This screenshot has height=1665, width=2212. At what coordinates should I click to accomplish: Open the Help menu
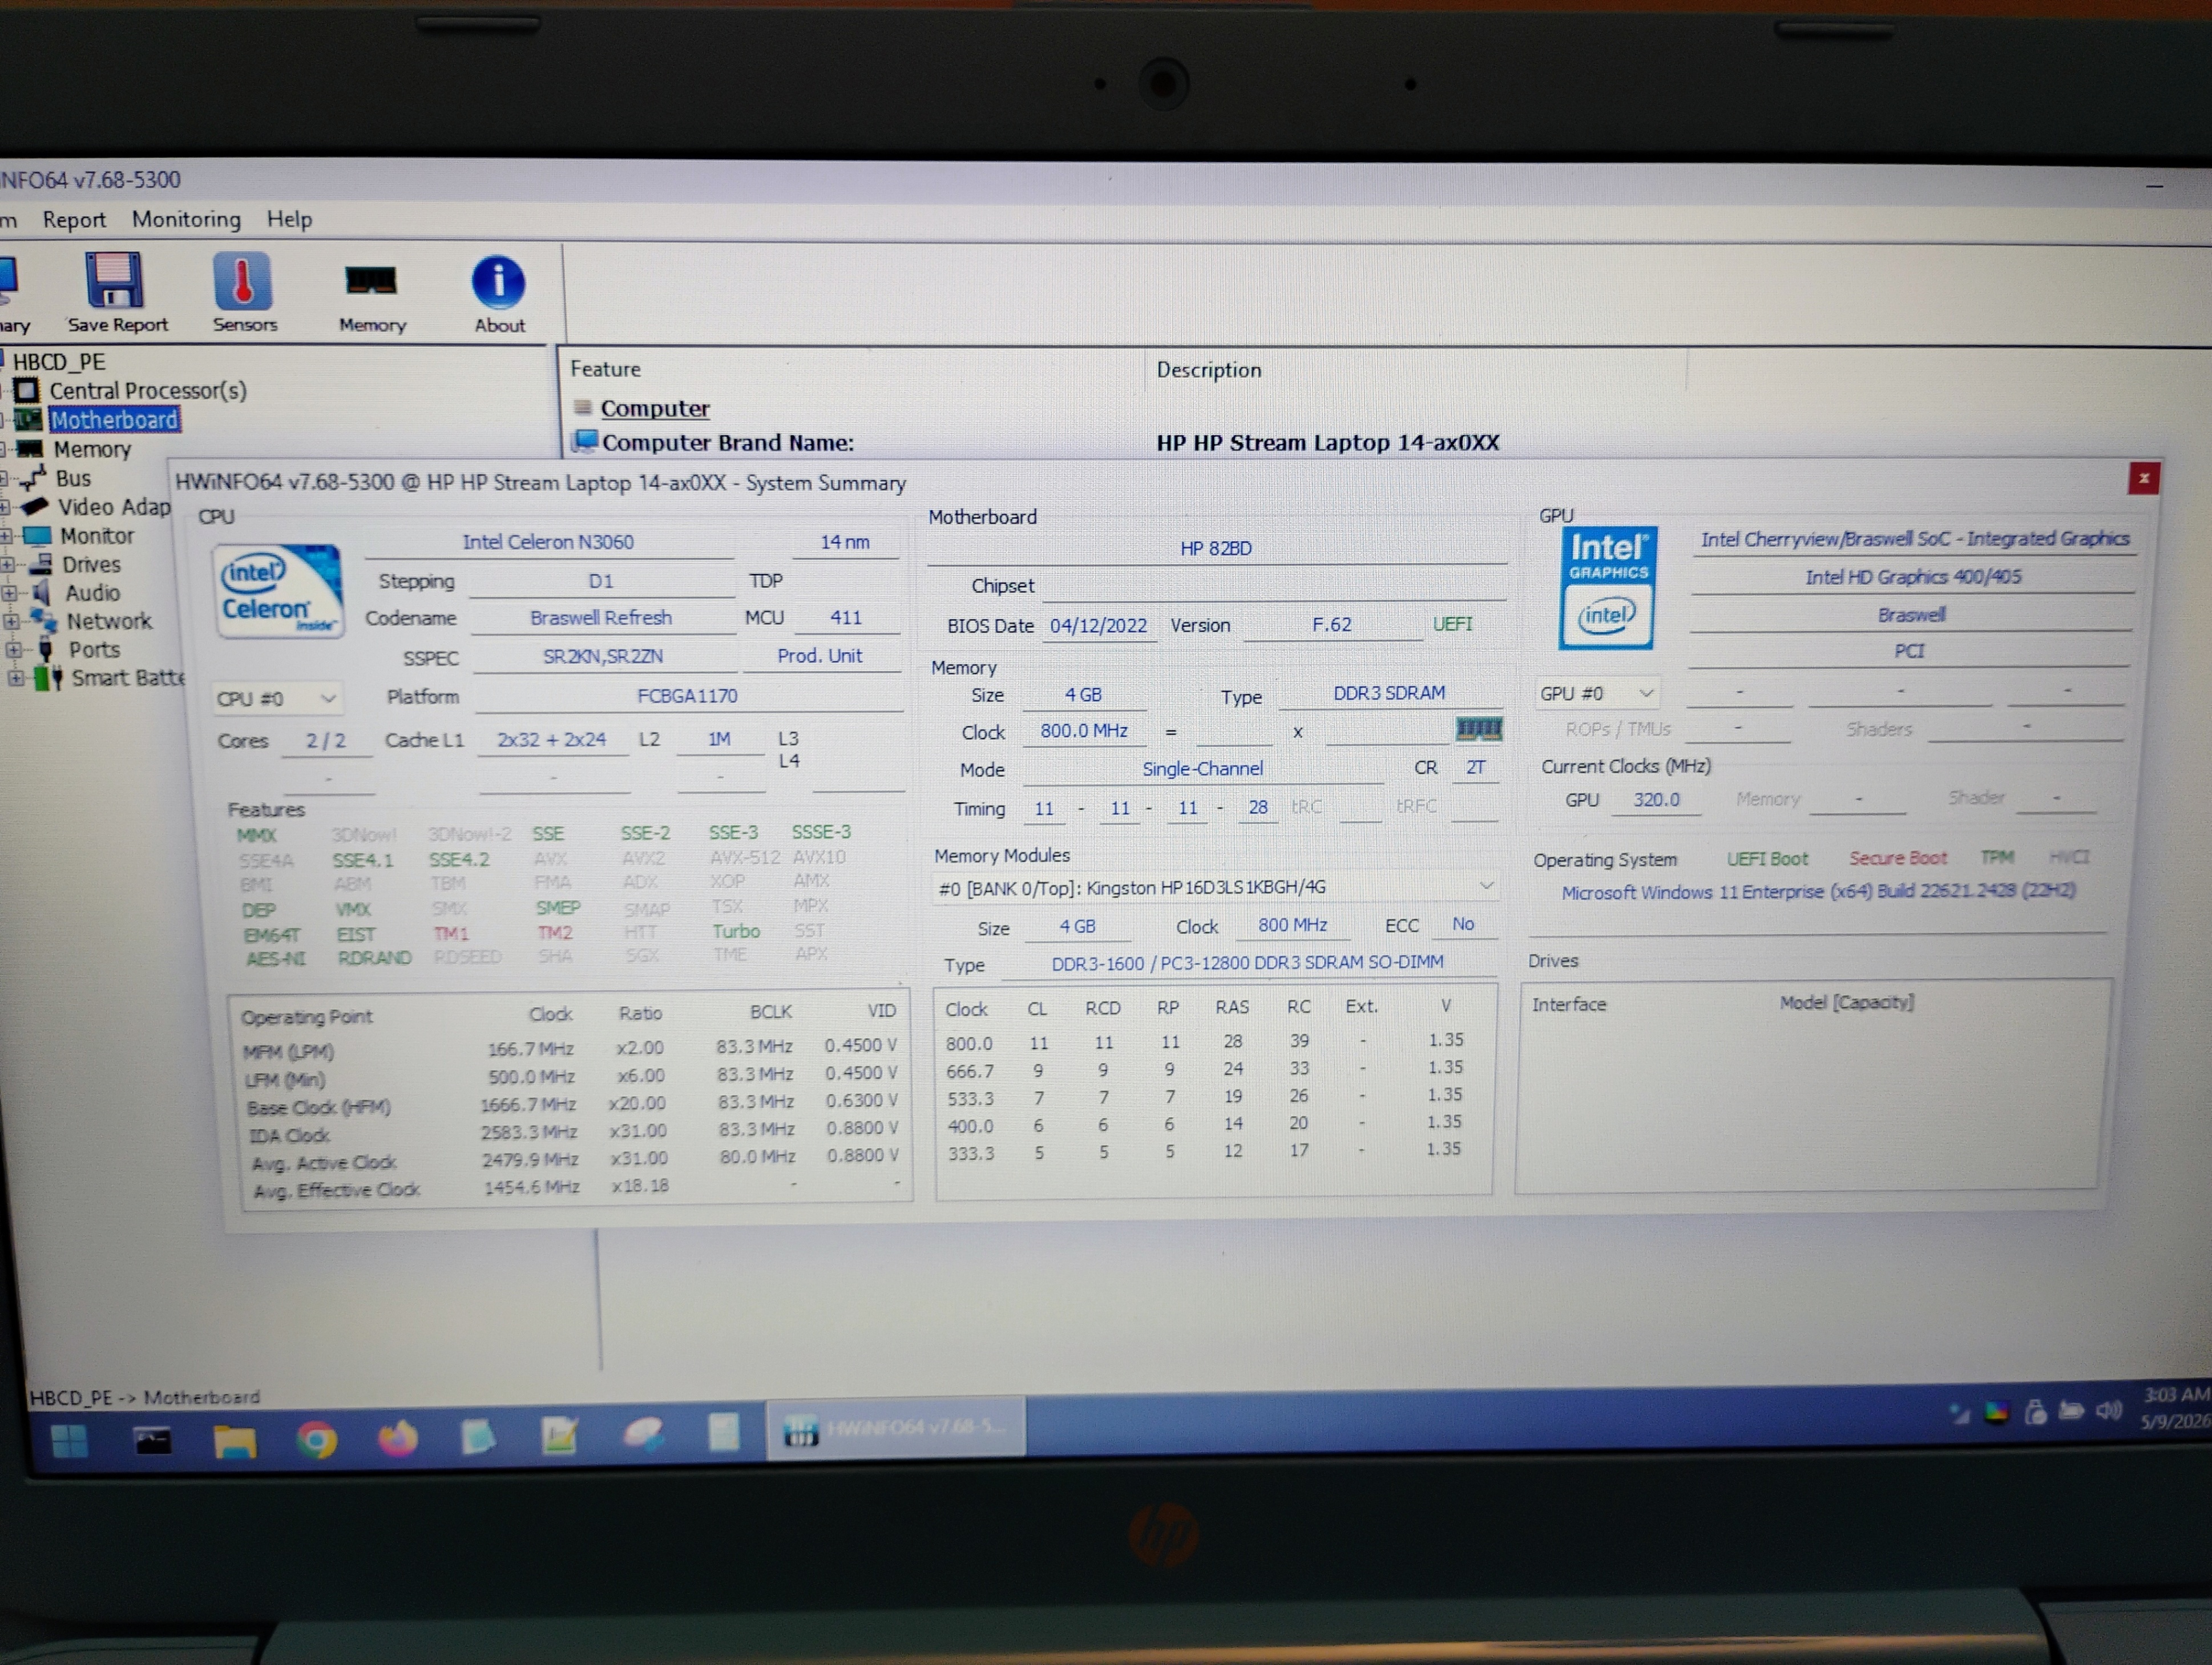pyautogui.click(x=289, y=219)
